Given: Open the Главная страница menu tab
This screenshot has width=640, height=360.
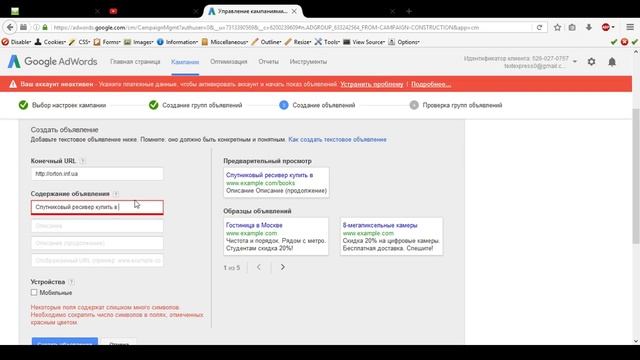Looking at the screenshot, I should pos(135,62).
